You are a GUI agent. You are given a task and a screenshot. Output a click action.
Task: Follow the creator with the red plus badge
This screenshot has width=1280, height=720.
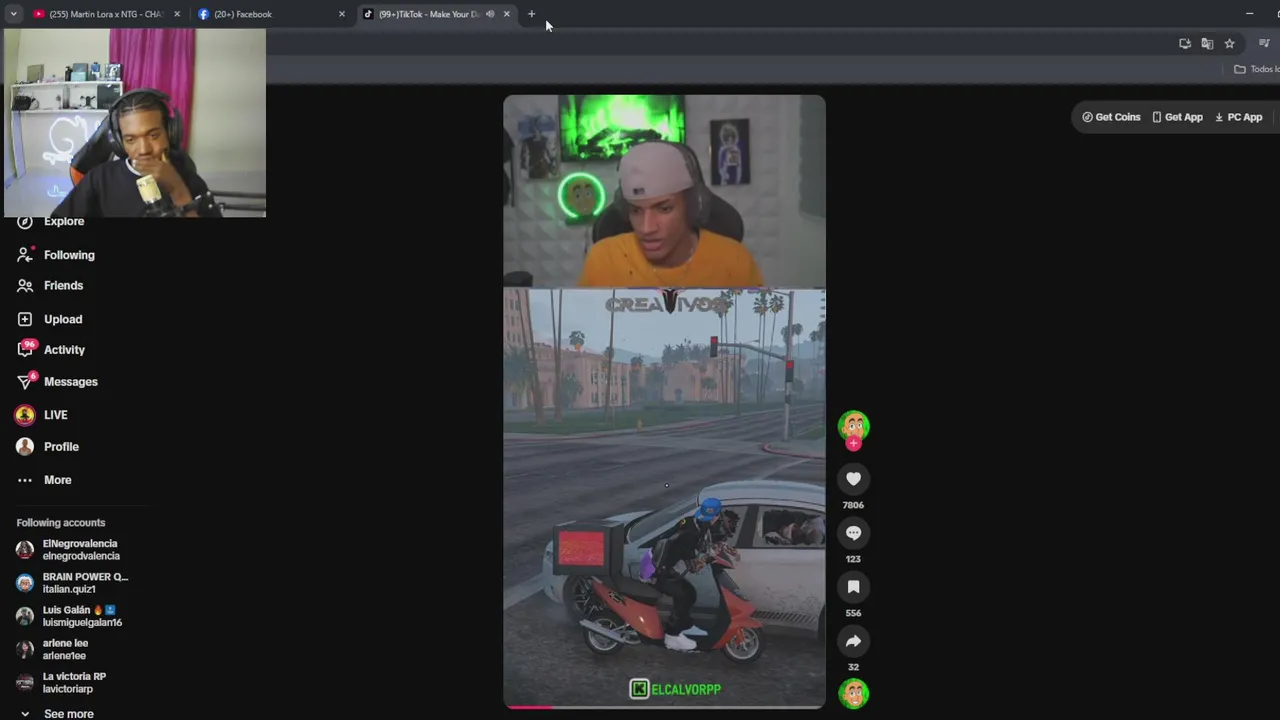click(853, 444)
